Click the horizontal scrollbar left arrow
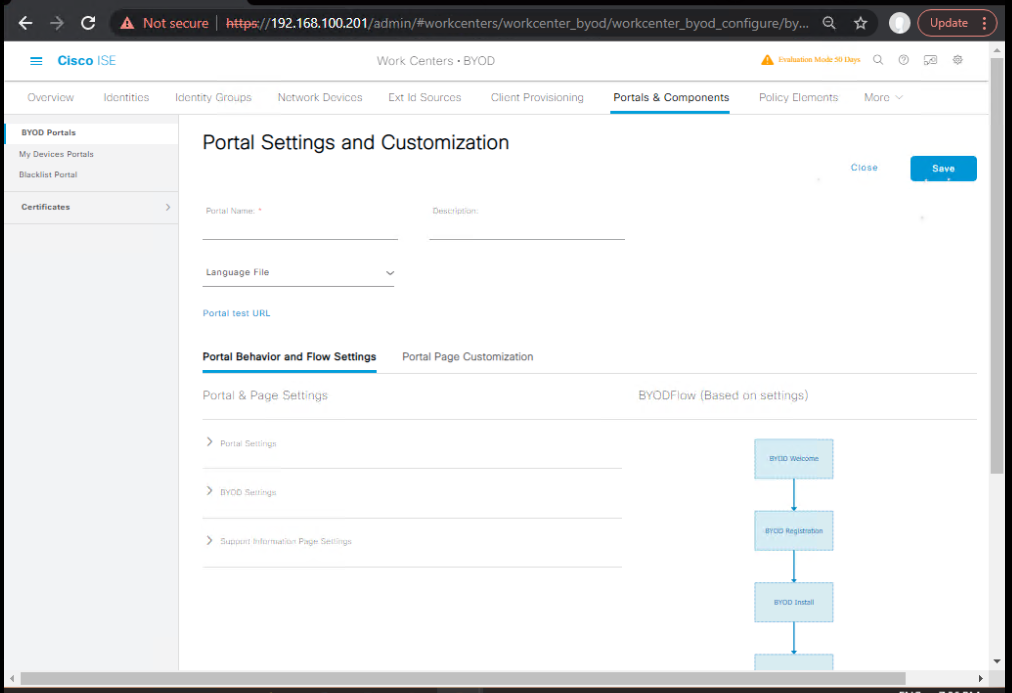This screenshot has width=1012, height=693. 12,678
